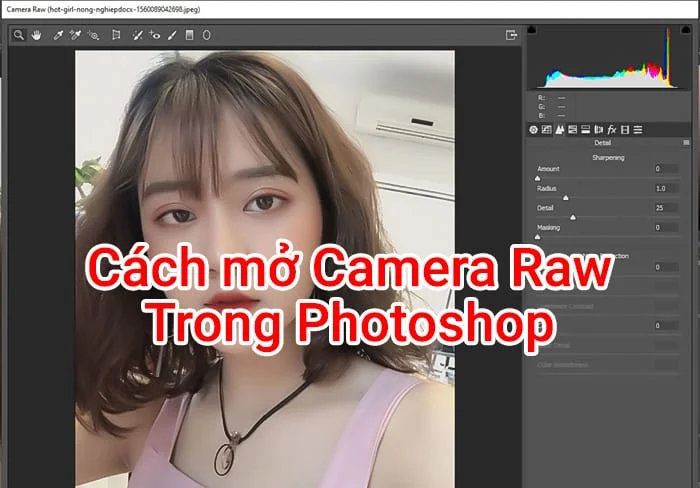Open the Detail panel flyout menu
This screenshot has height=488, width=700.
[x=686, y=142]
